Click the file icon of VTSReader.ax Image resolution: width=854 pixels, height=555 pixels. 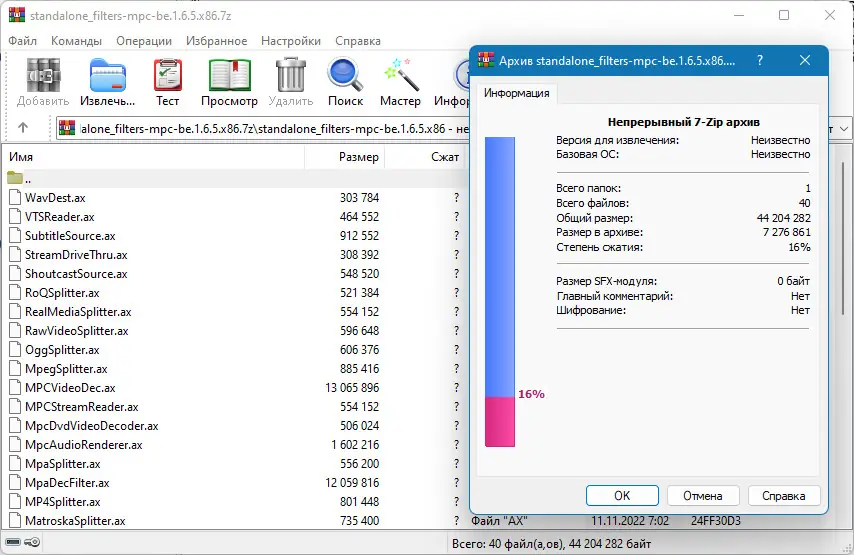coord(15,216)
